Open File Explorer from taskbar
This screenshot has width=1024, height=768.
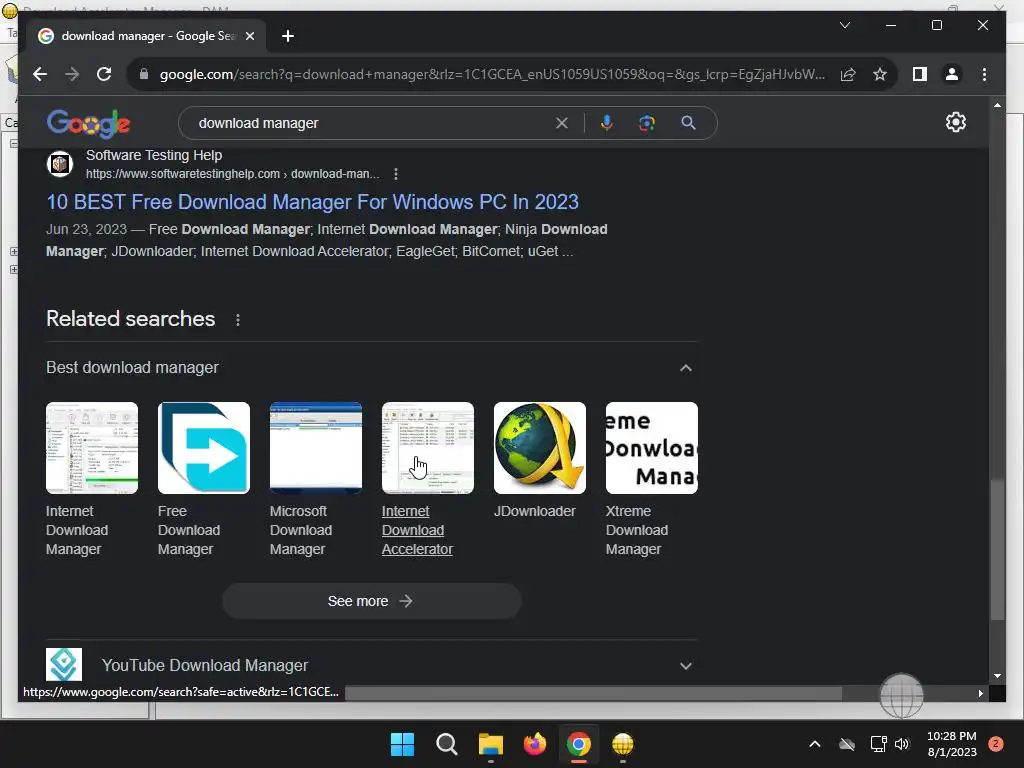(490, 744)
